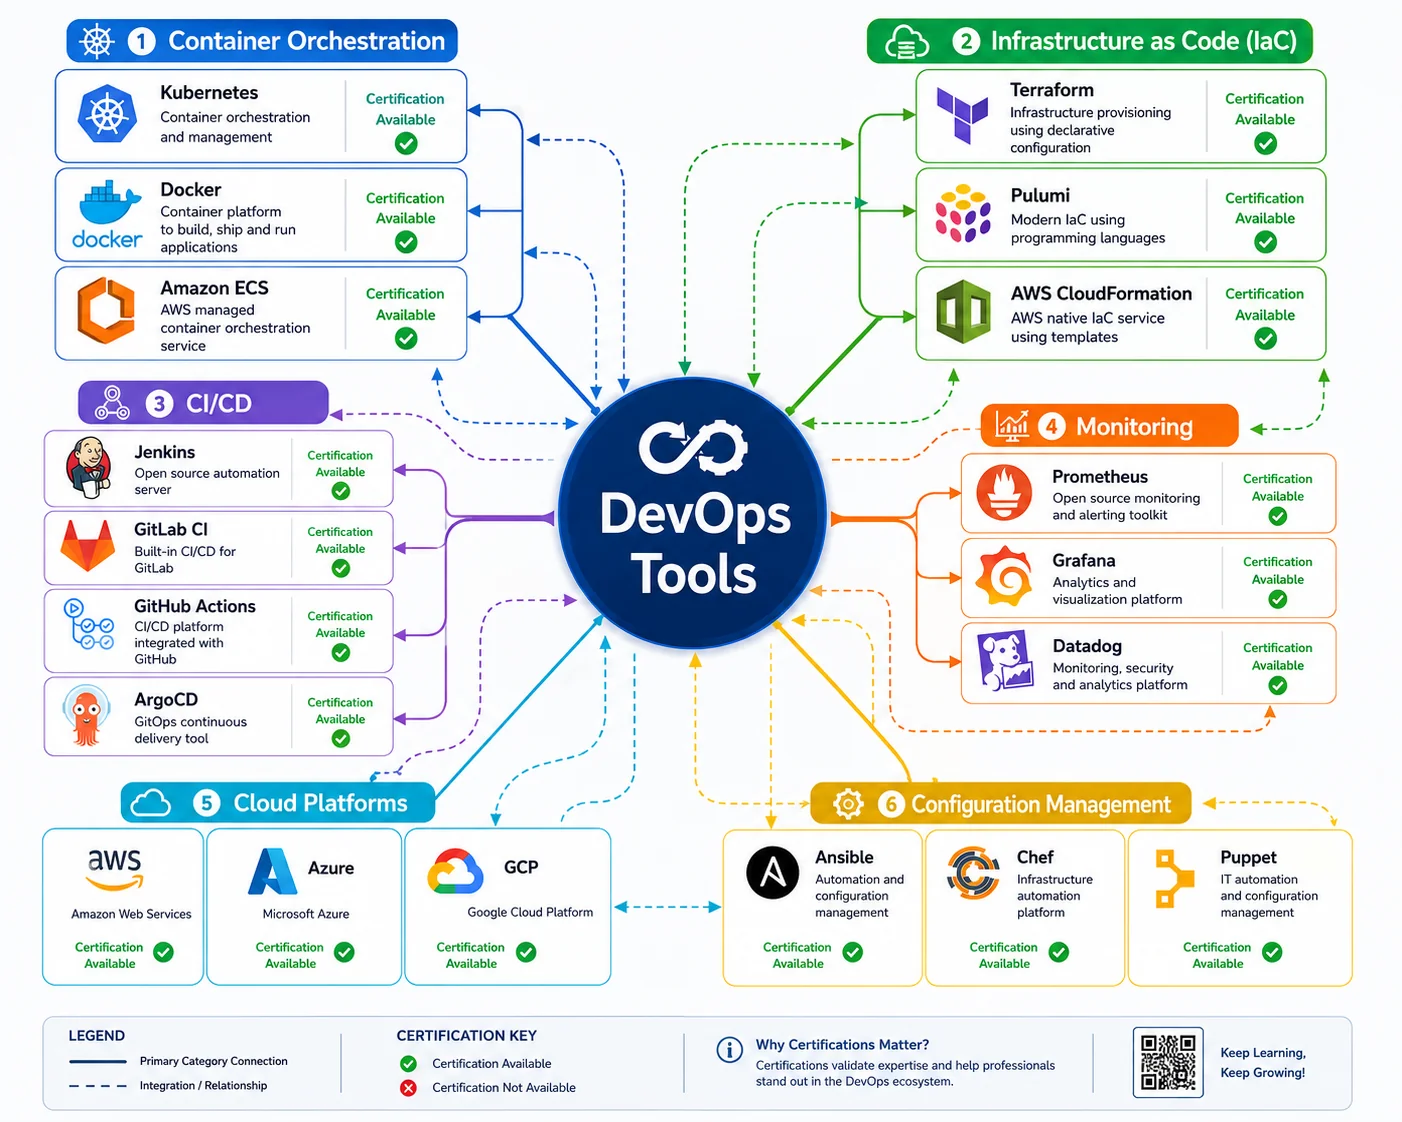This screenshot has height=1122, width=1402.
Task: Click the 'LEGEND' heading
Action: 97,1036
